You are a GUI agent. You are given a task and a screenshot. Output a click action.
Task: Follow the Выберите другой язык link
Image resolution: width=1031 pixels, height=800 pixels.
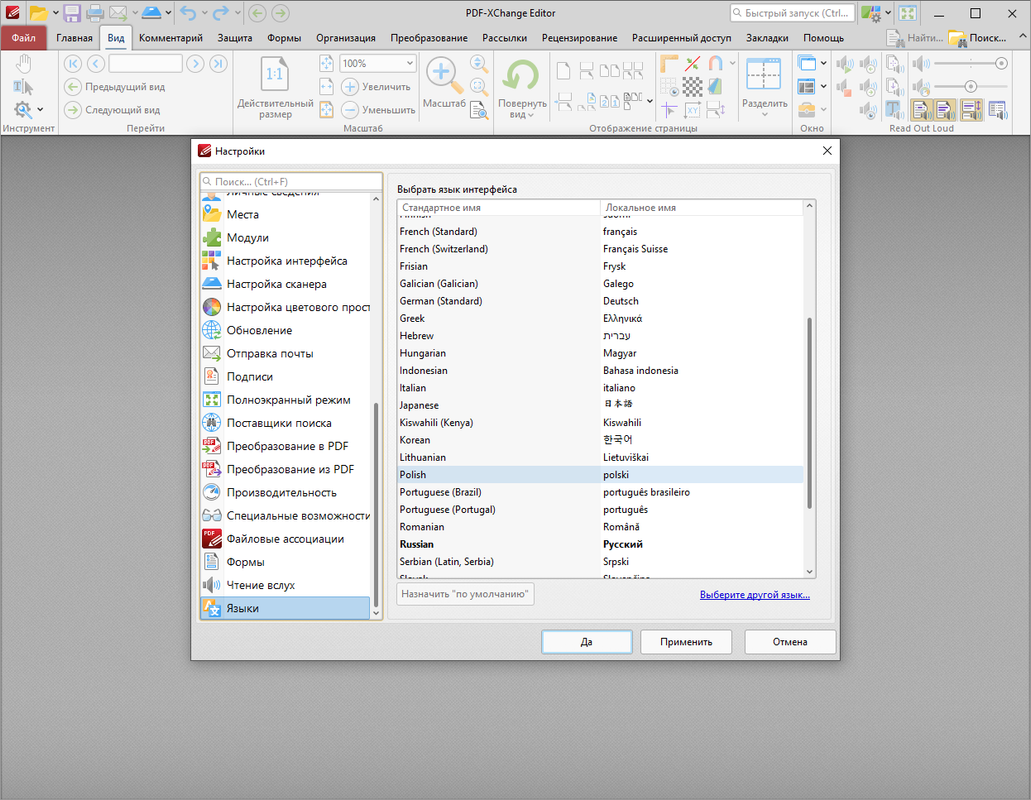click(754, 595)
